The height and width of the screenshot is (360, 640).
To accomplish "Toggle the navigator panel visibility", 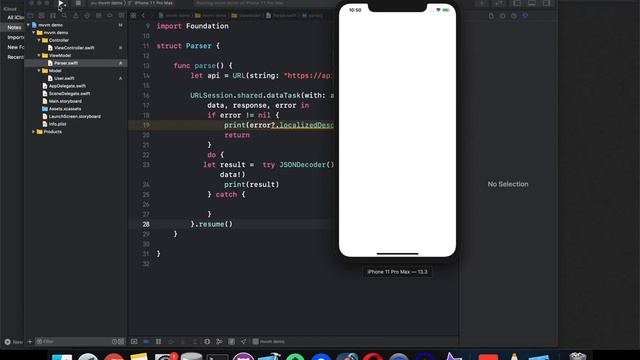I will (517, 3).
